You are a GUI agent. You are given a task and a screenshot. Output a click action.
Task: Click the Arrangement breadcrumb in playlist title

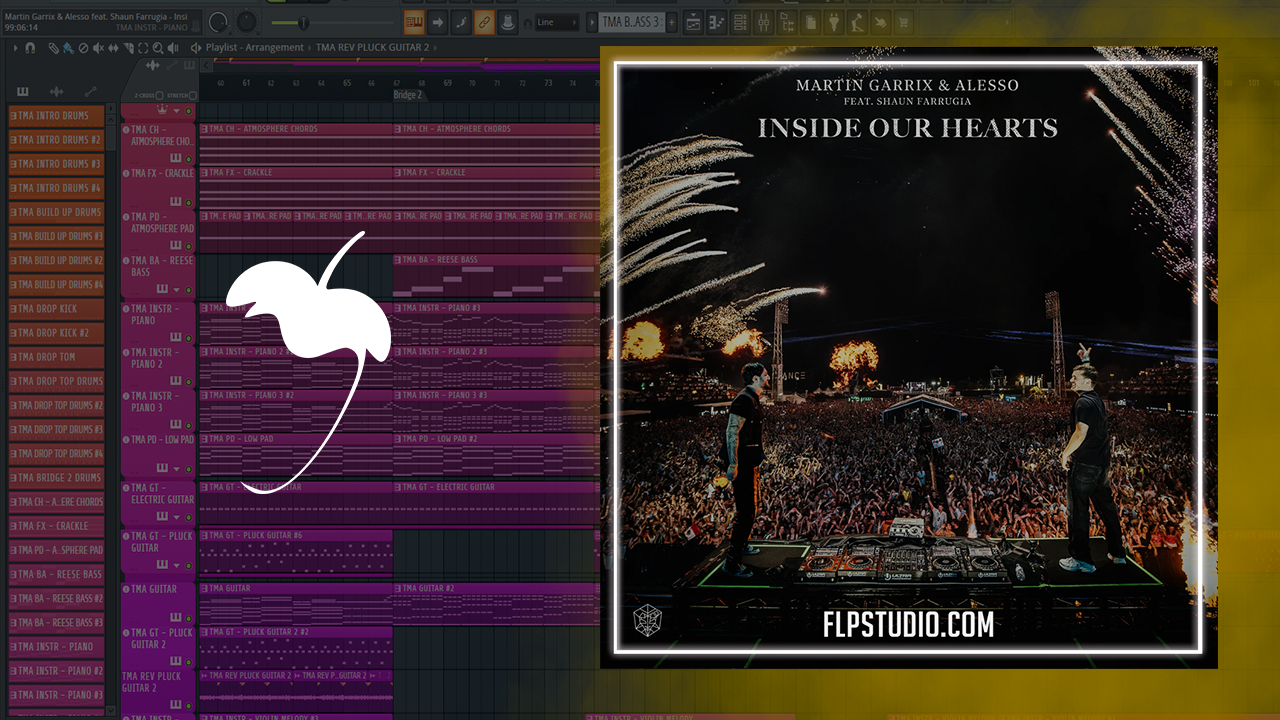point(274,48)
